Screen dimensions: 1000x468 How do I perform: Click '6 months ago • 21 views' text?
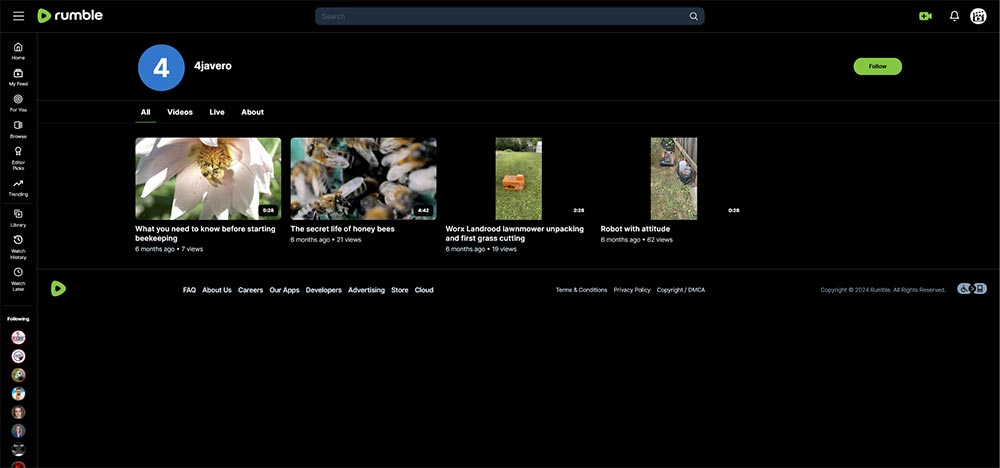tap(326, 240)
